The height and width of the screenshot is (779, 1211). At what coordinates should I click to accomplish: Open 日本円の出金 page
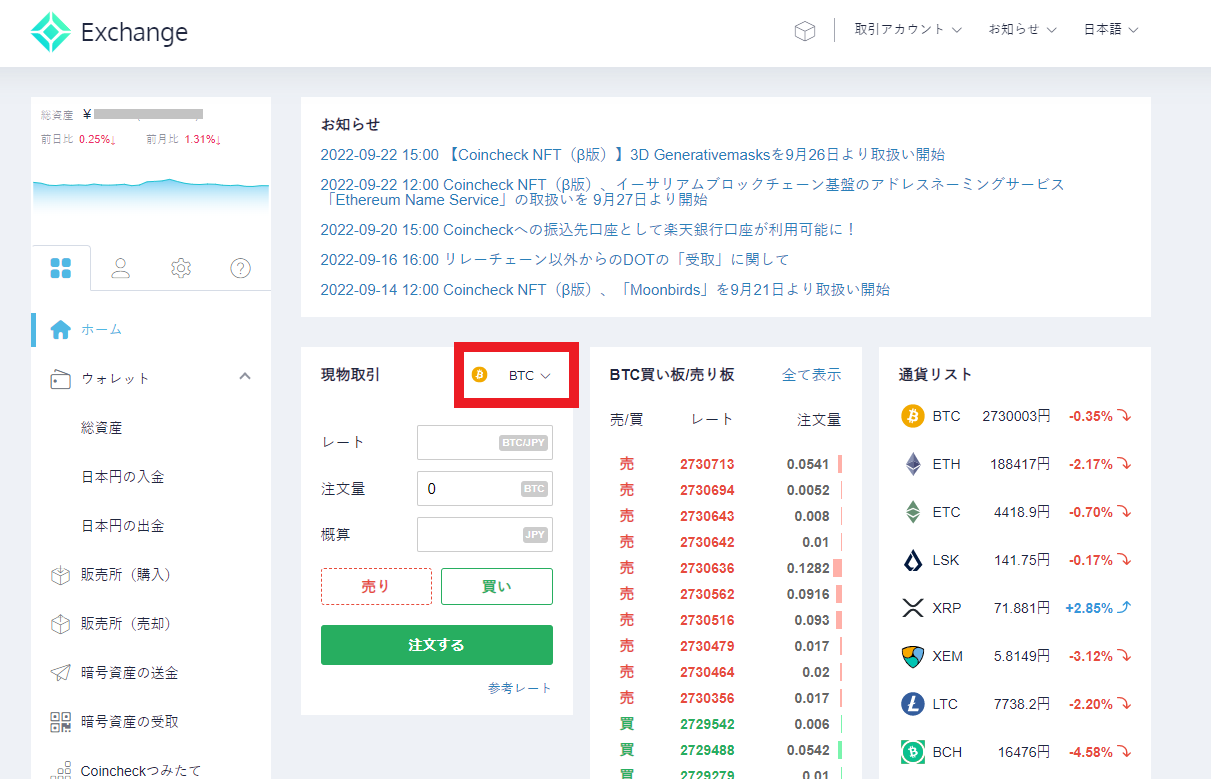point(122,525)
